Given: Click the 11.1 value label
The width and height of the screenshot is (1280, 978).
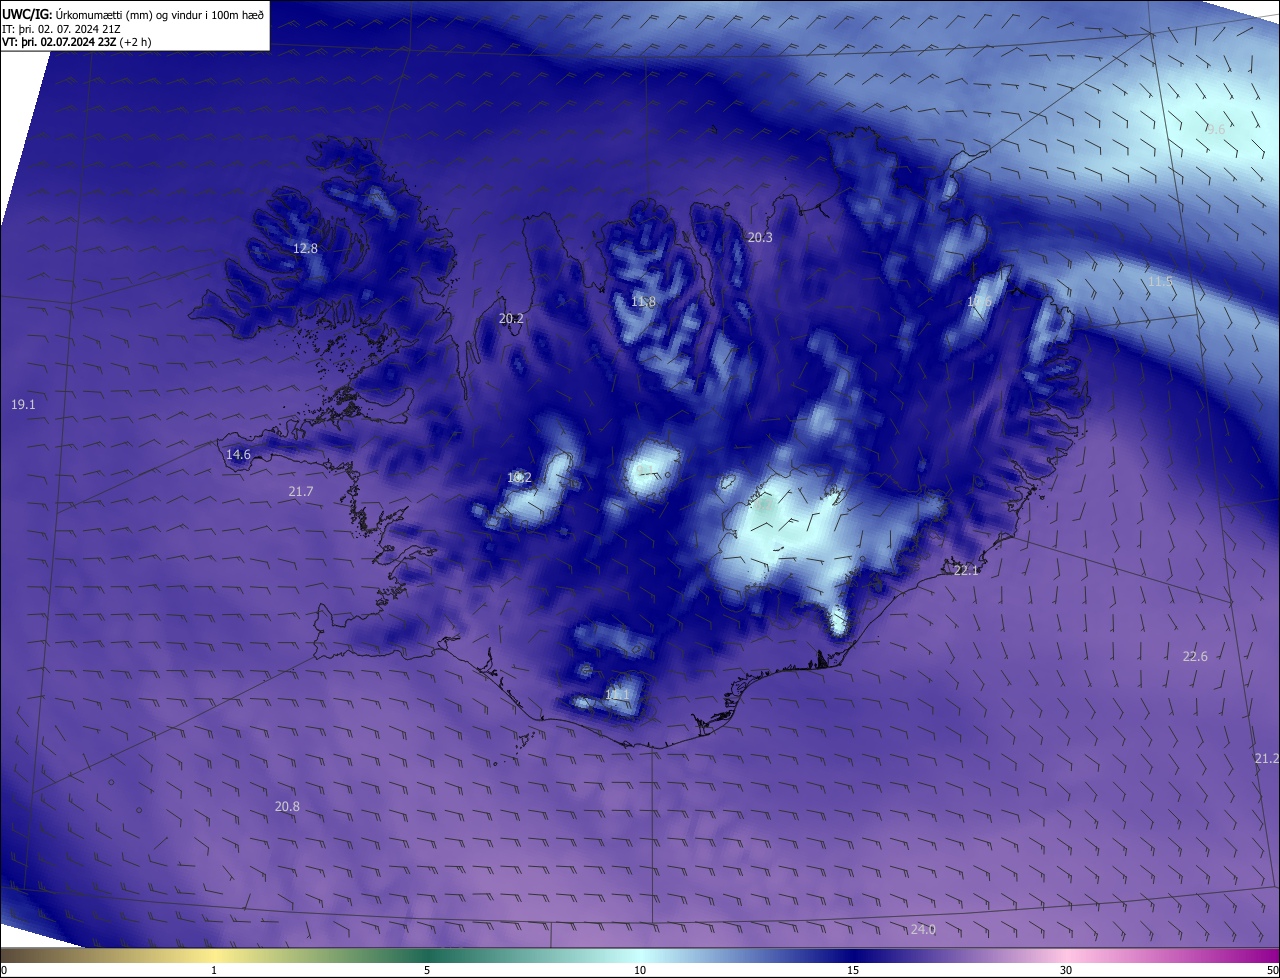Looking at the screenshot, I should click(618, 694).
